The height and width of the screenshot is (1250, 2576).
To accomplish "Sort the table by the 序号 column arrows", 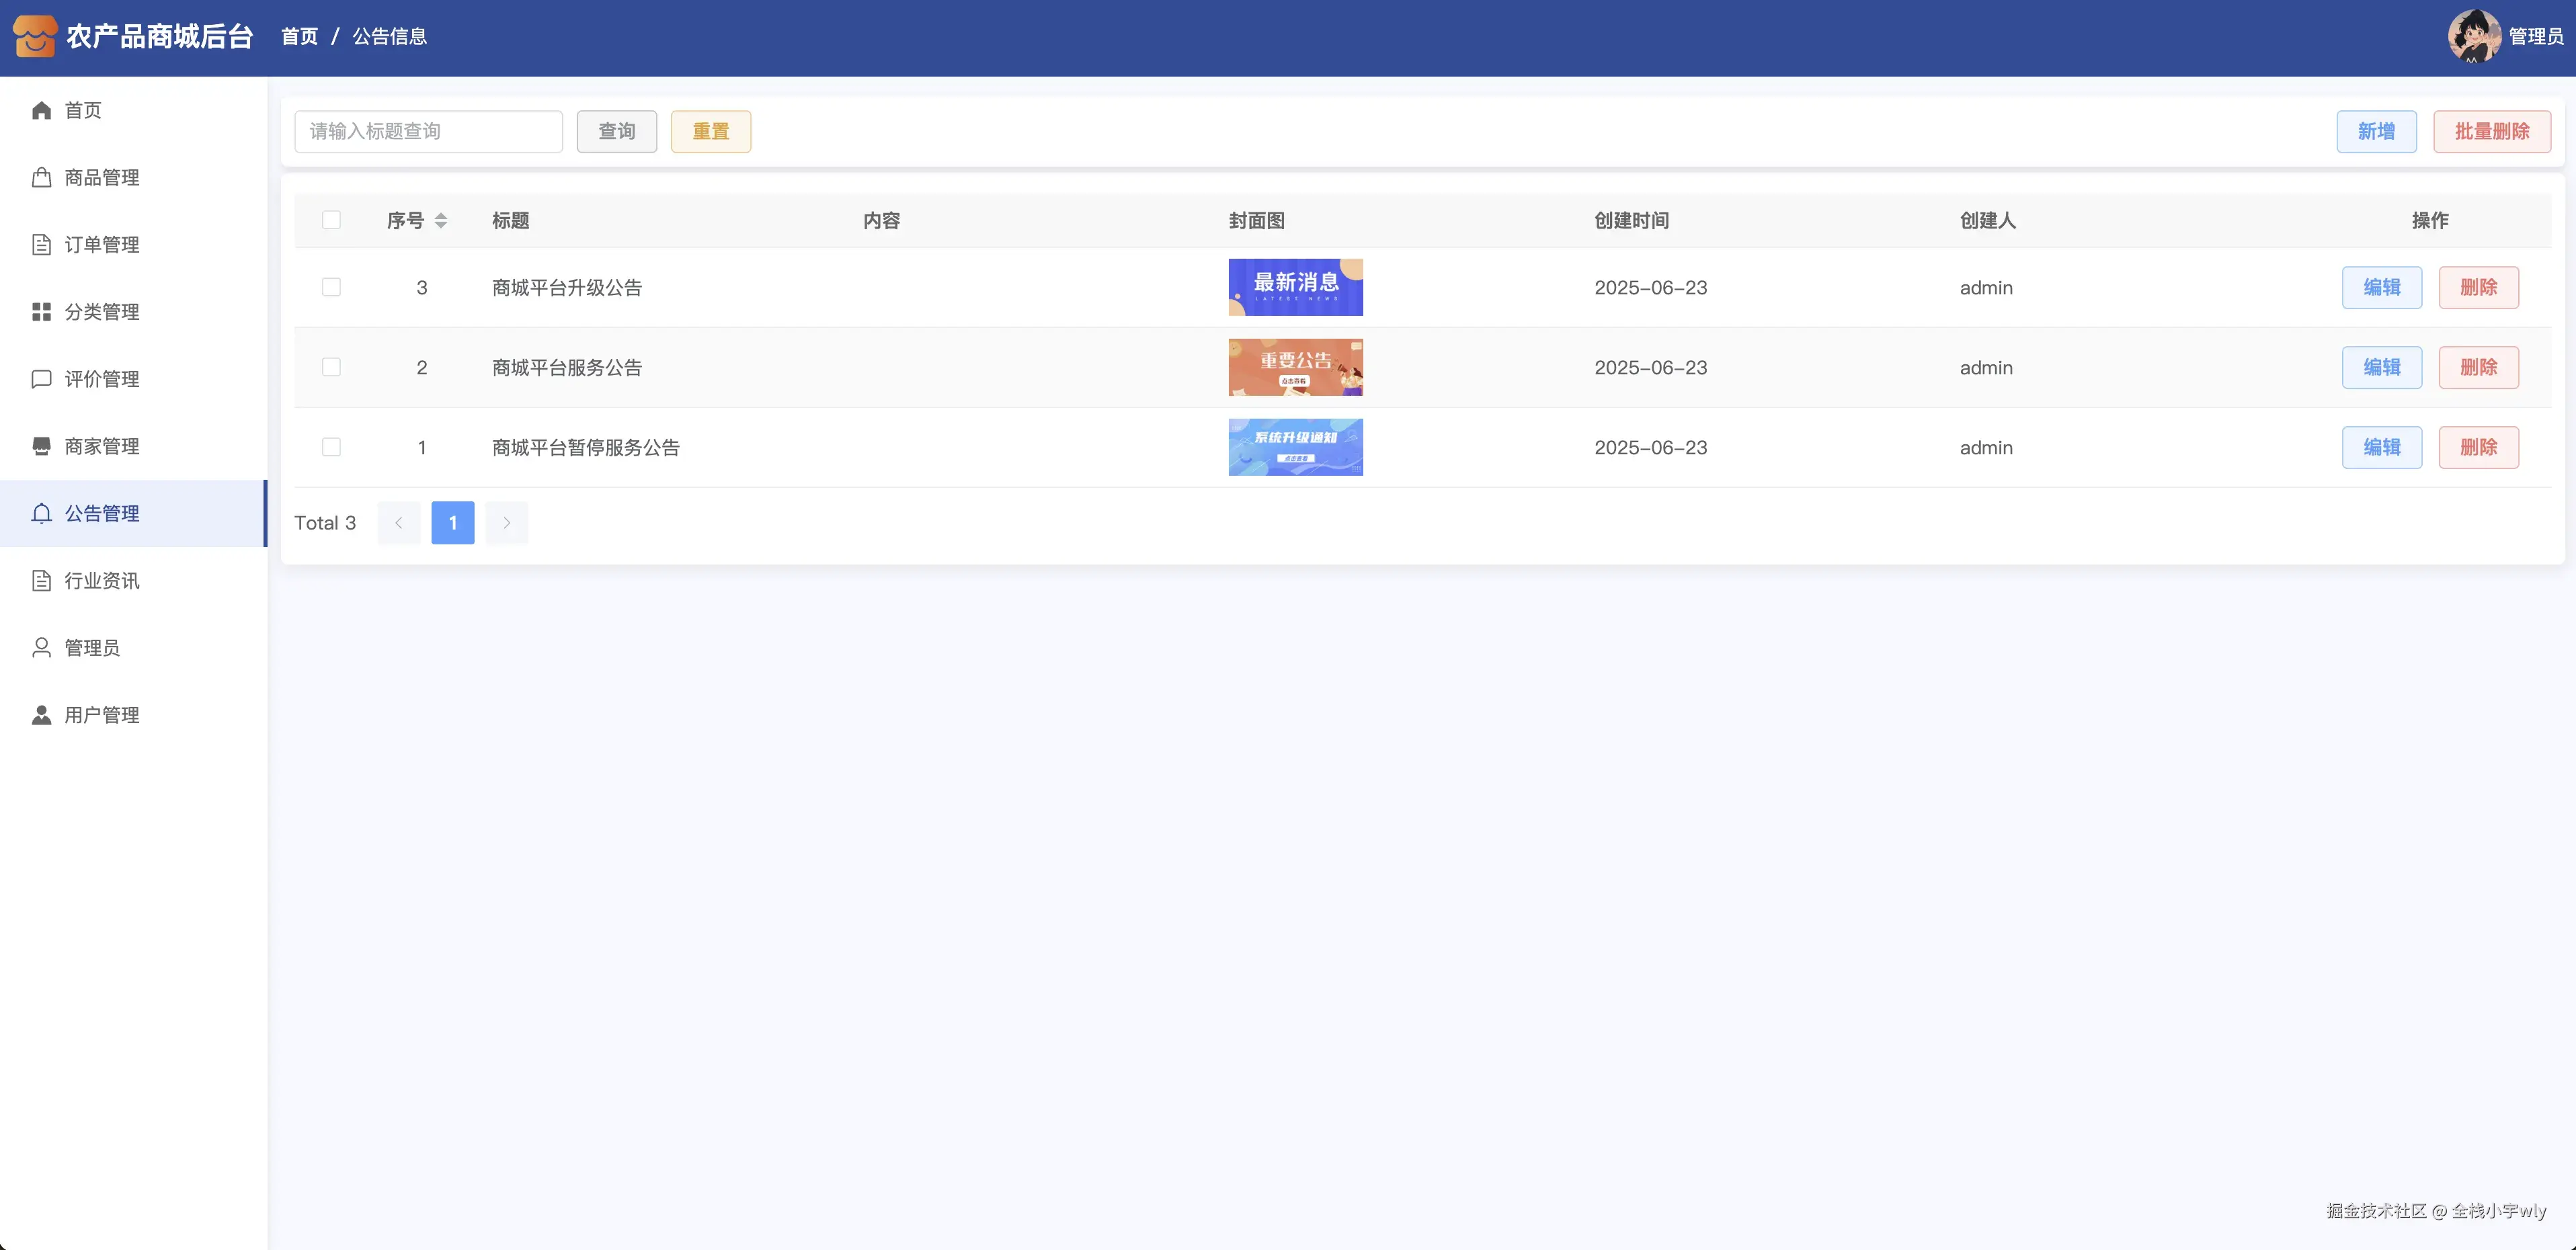I will coord(441,220).
